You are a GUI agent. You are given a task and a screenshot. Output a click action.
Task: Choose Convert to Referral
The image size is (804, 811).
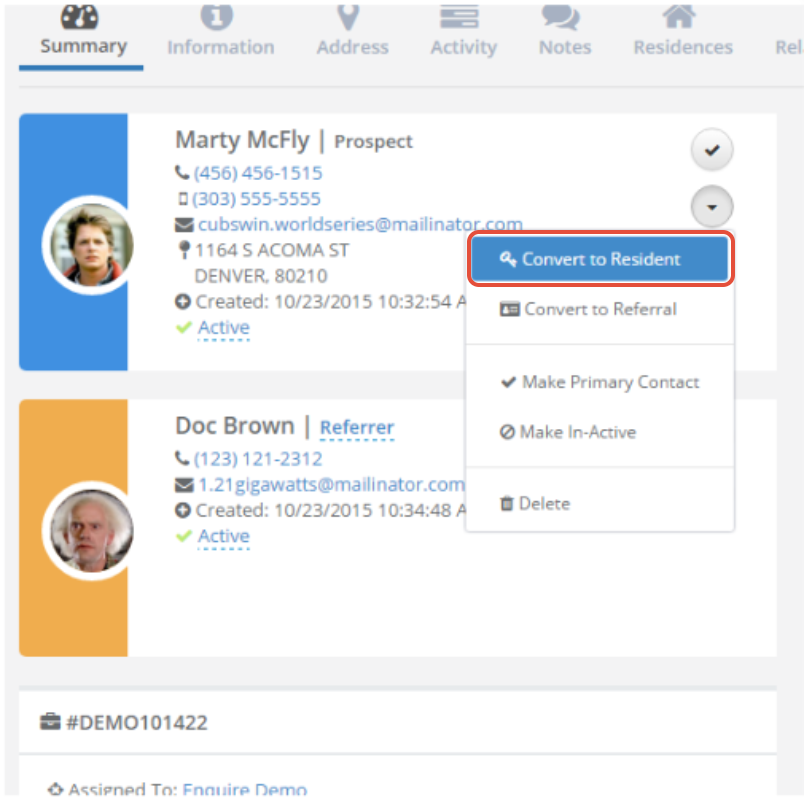pyautogui.click(x=600, y=309)
